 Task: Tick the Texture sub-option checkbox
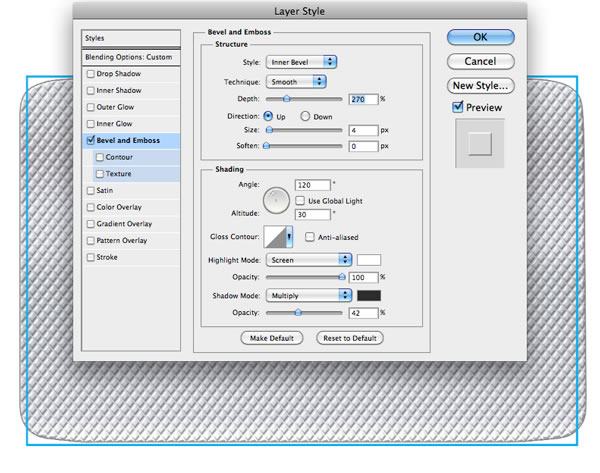(100, 174)
